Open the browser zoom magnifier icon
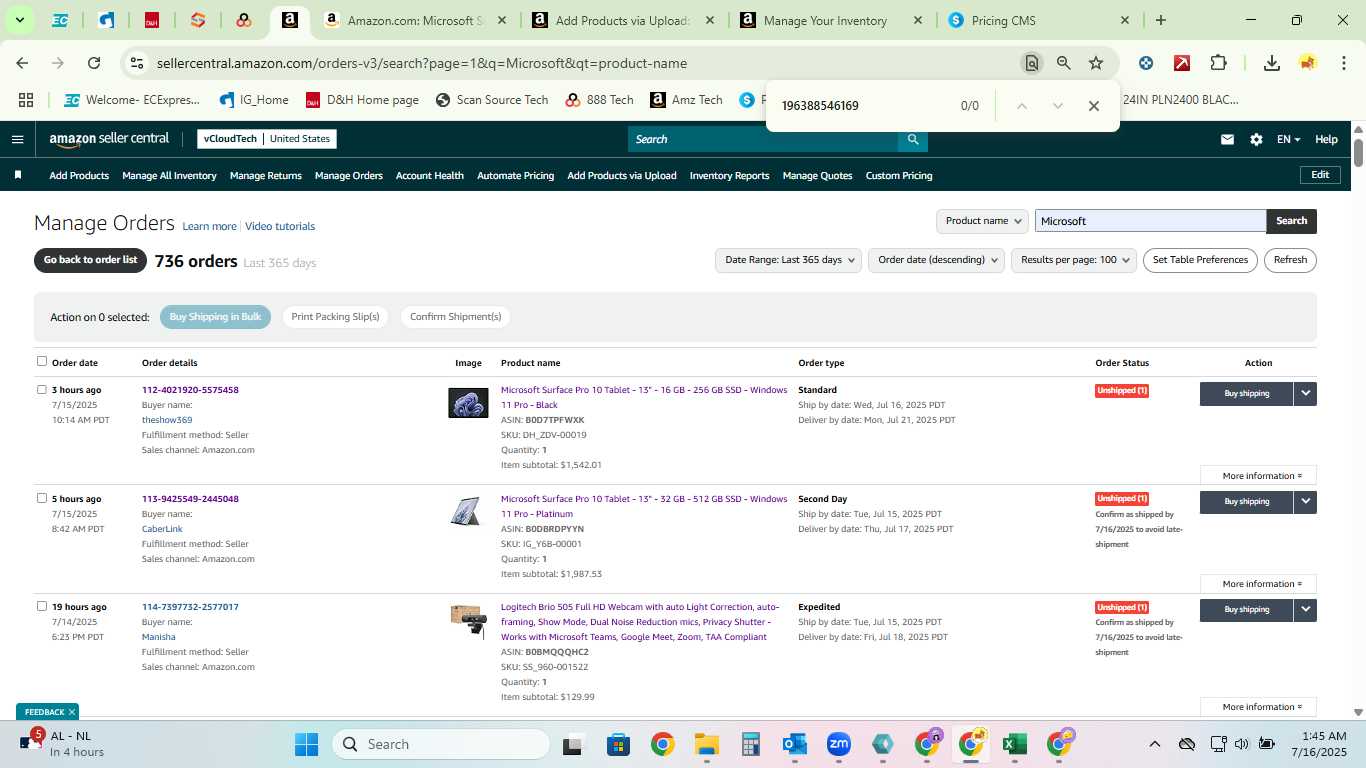Screen dimensions: 1366x768 [1064, 63]
